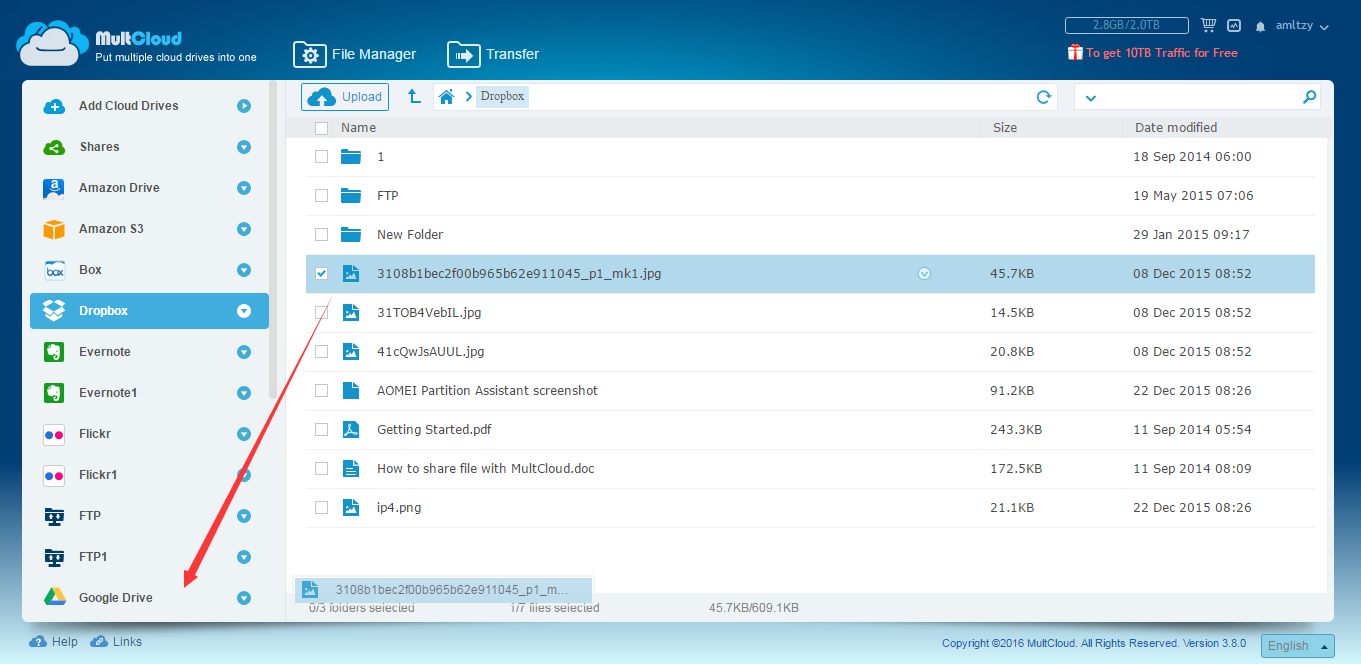Check the New Folder checkbox
The width and height of the screenshot is (1361, 664).
[x=321, y=235]
